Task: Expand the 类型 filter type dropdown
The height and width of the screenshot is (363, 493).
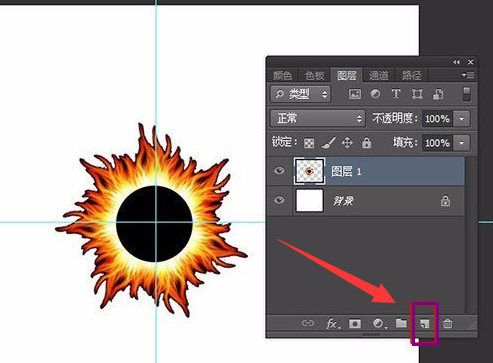Action: (x=300, y=94)
